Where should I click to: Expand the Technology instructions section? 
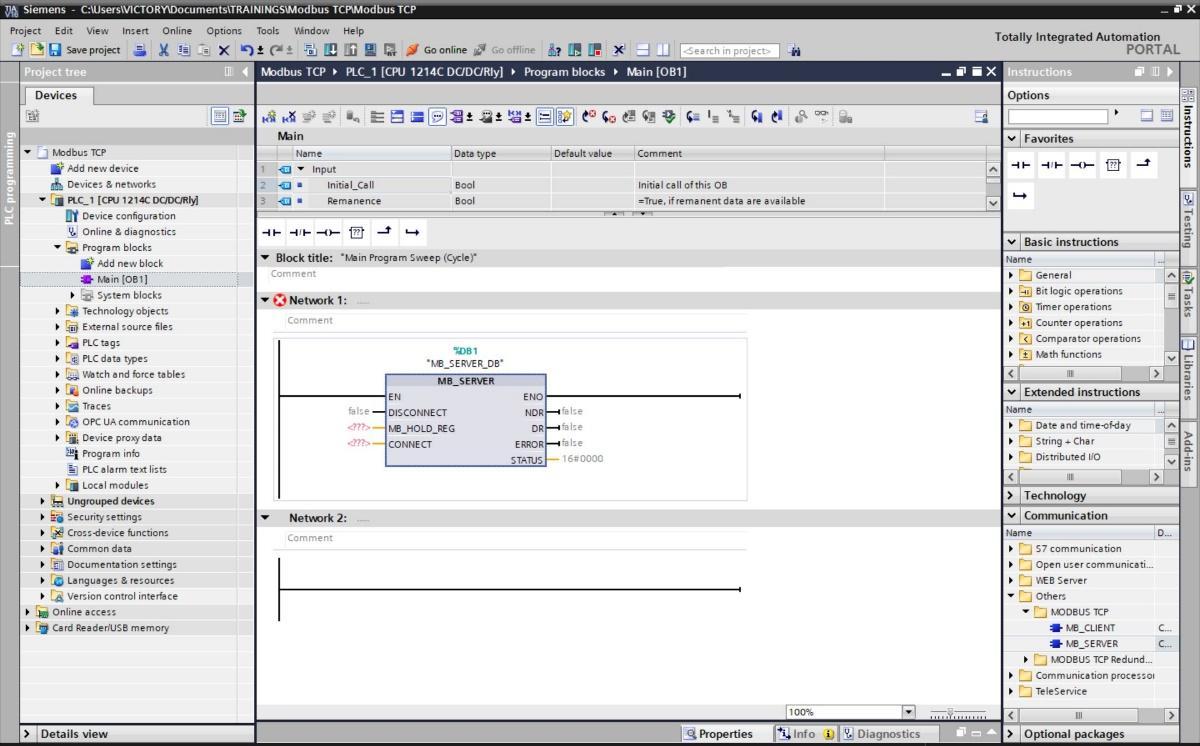click(1012, 495)
